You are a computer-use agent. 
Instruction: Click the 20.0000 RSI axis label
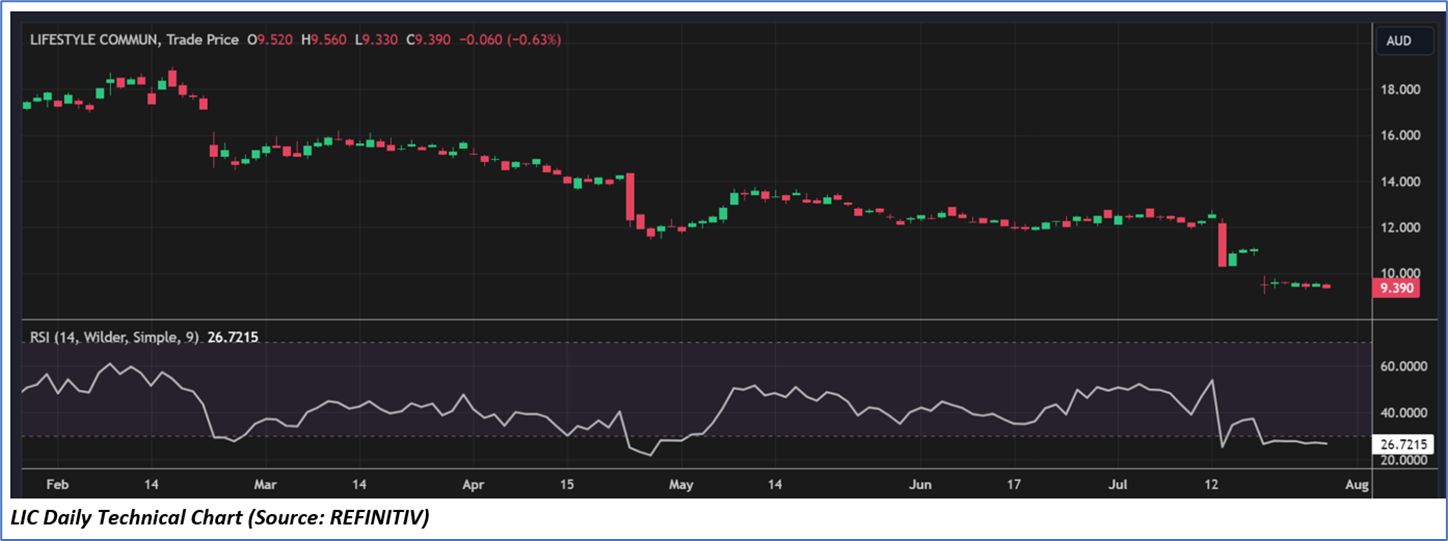pos(1403,460)
